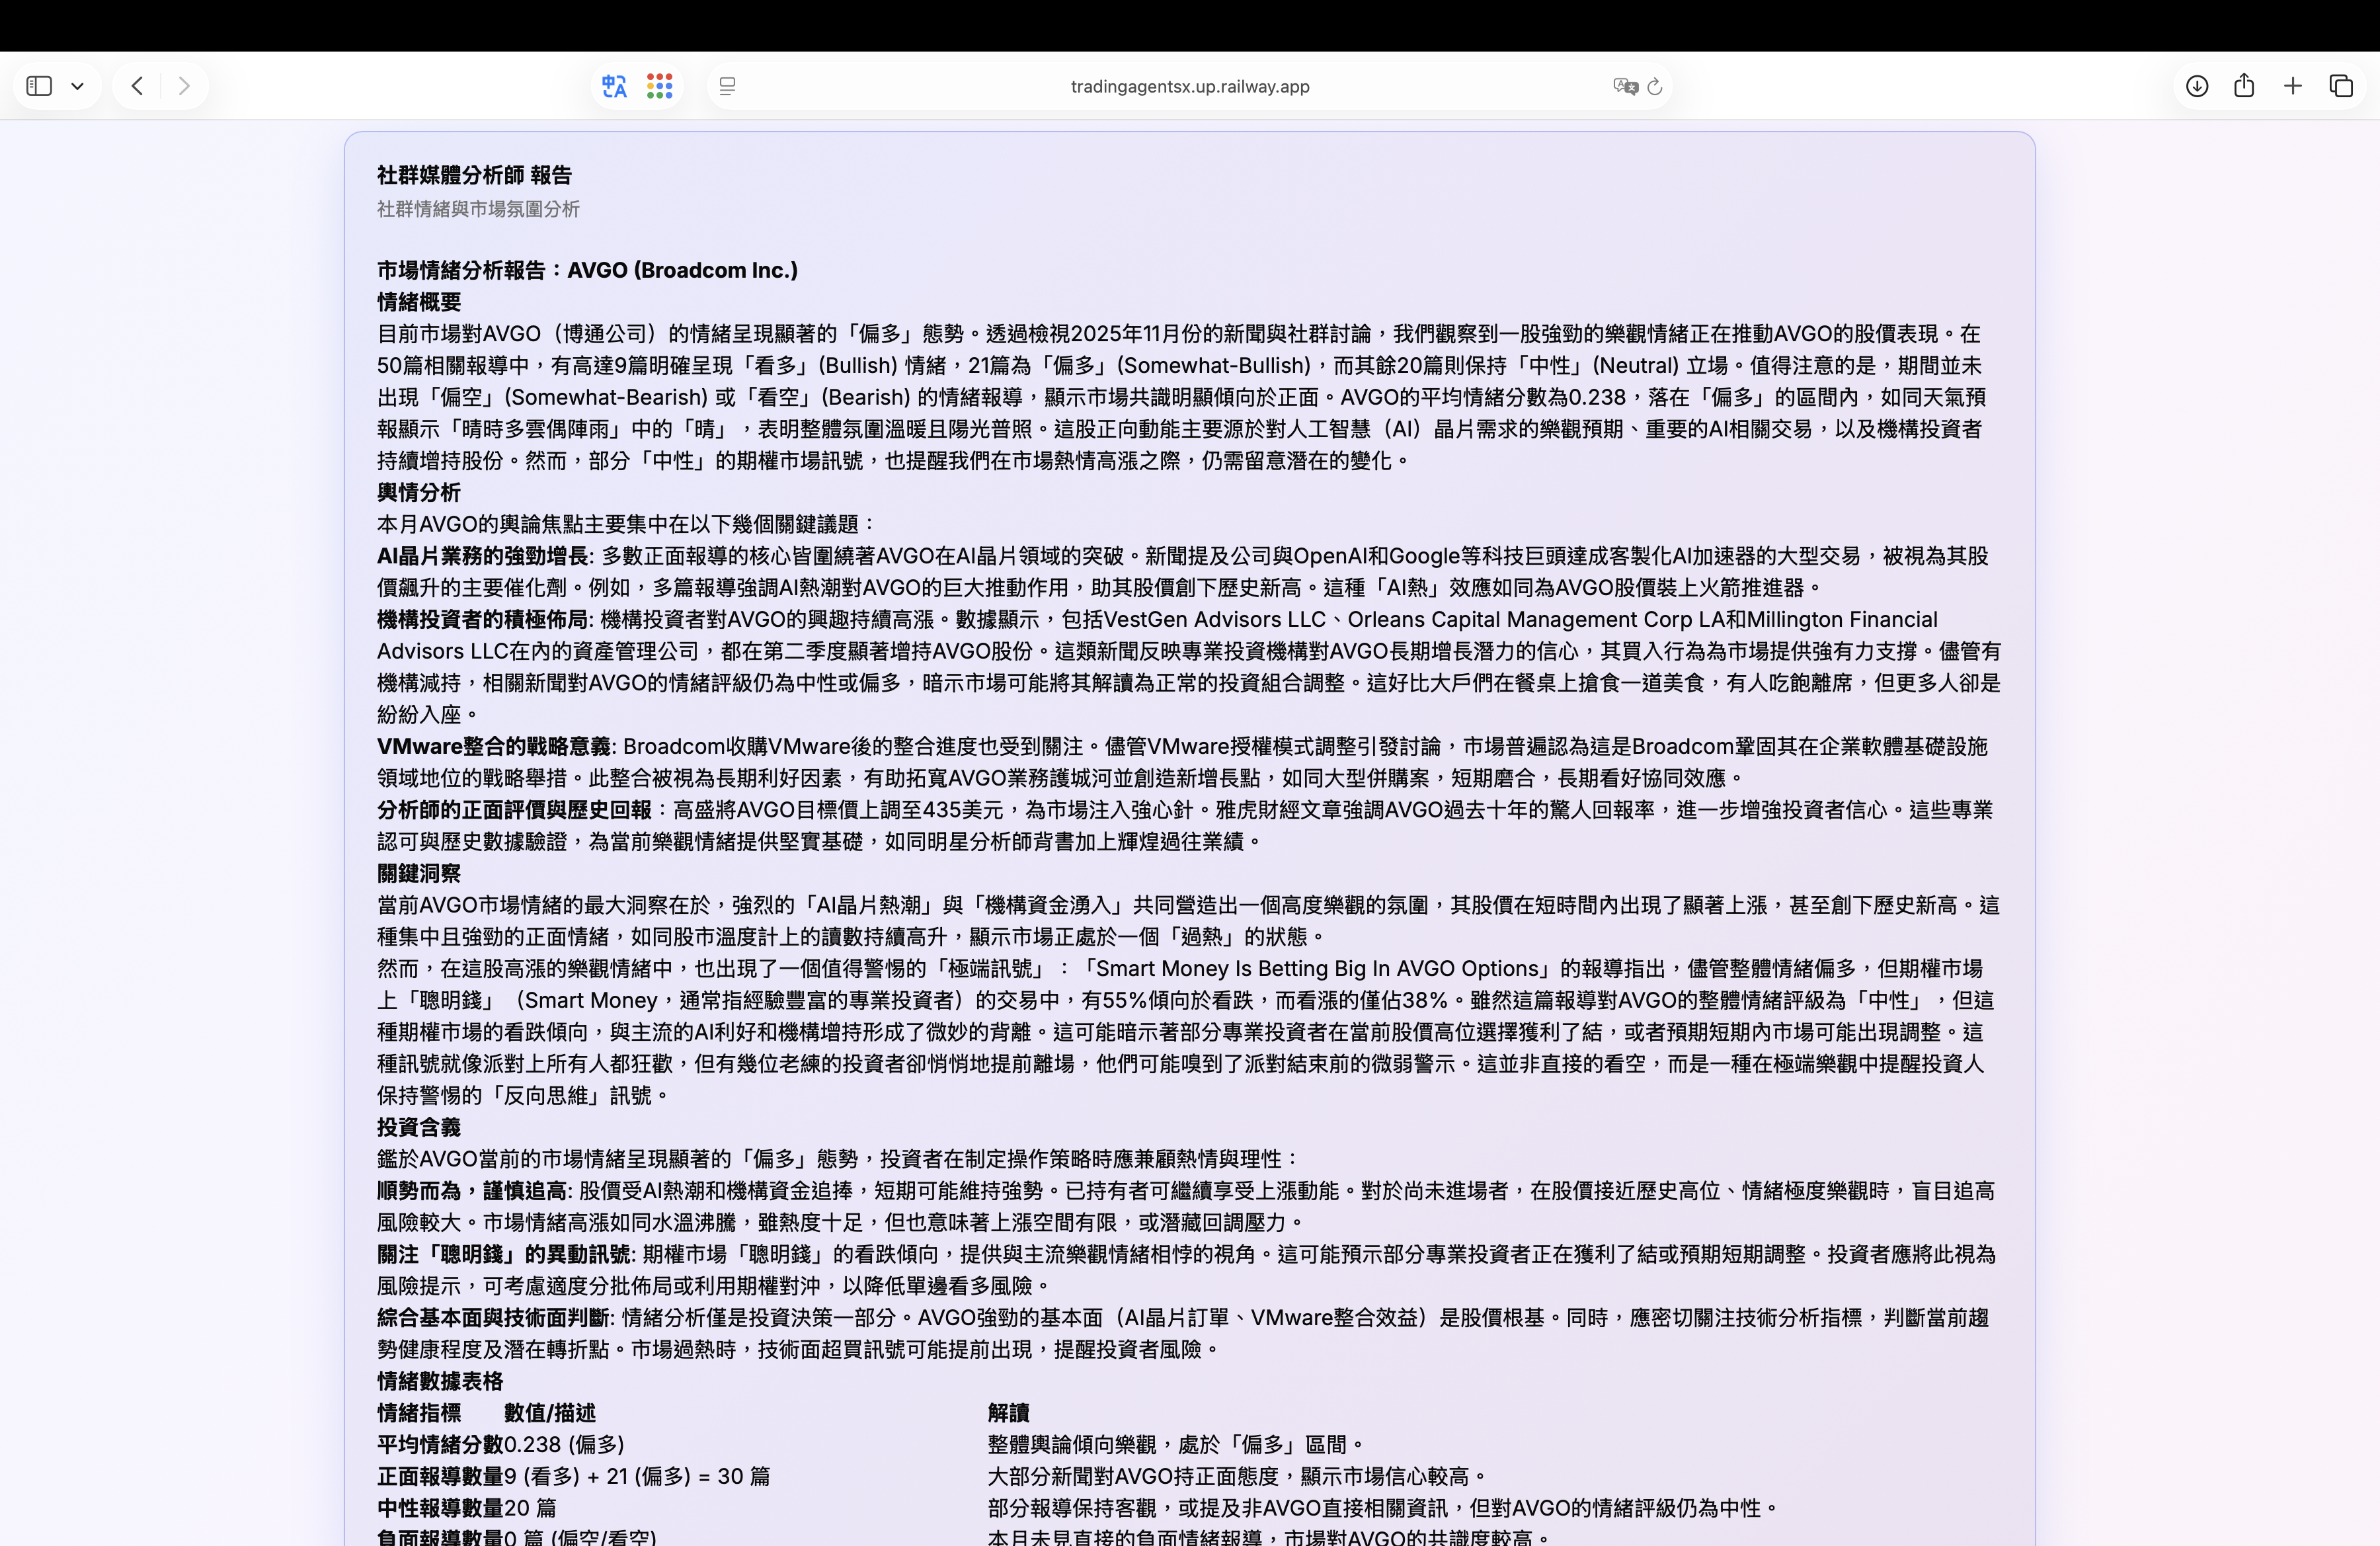
Task: Click the tradingagentsx.up.railway.app address field
Action: [x=1189, y=86]
